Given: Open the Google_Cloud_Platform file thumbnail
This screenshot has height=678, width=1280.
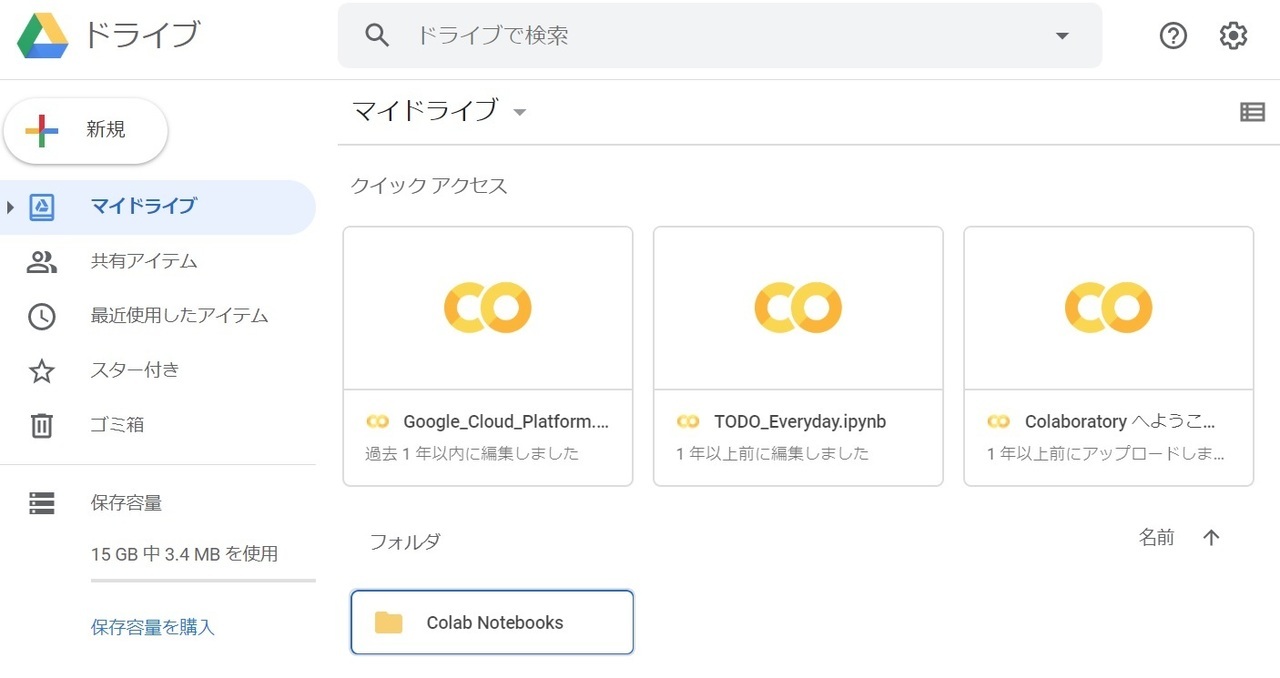Looking at the screenshot, I should (488, 308).
